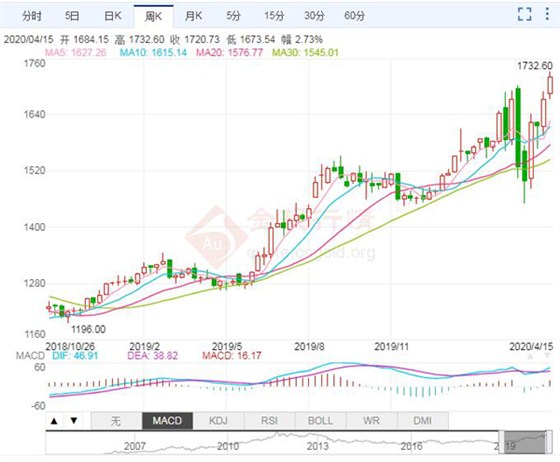Click the timeline range selector handle near 2019
The height and width of the screenshot is (462, 560).
[x=501, y=442]
